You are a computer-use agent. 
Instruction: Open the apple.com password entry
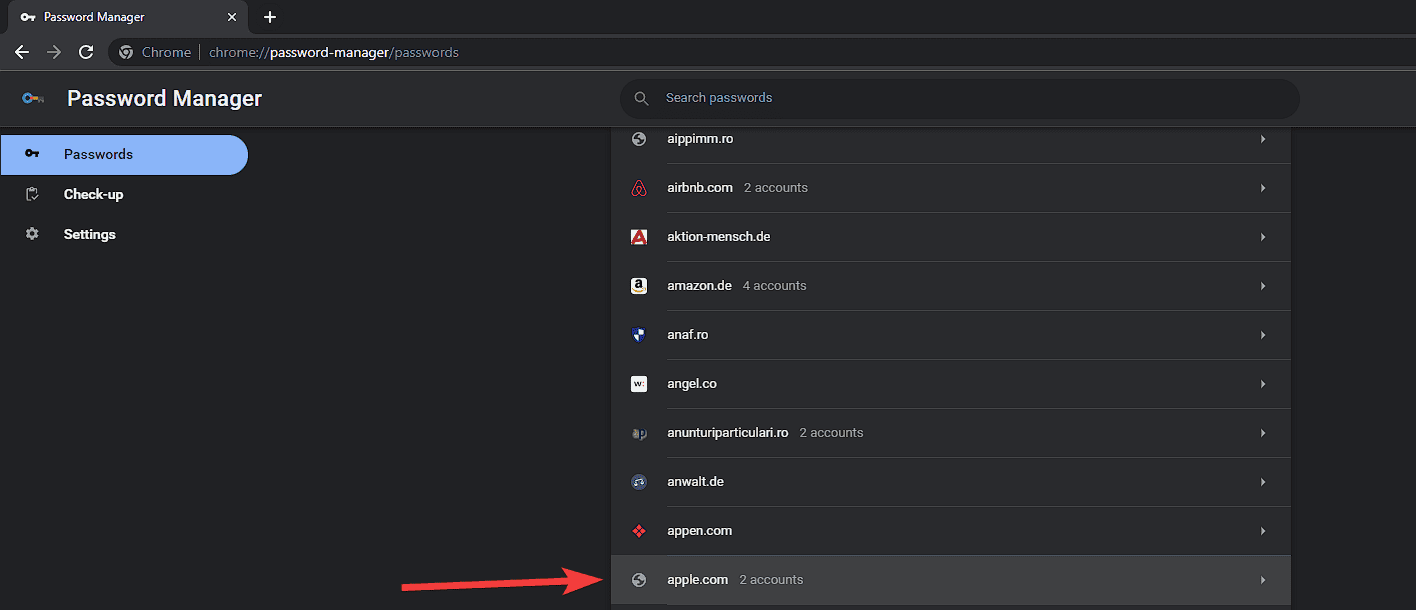pos(951,580)
